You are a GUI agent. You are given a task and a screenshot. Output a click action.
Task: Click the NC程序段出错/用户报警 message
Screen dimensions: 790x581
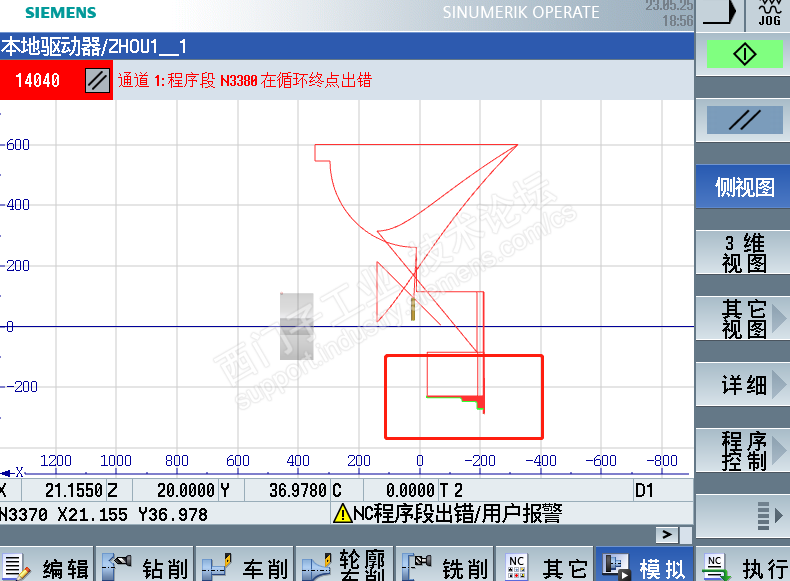tap(457, 514)
